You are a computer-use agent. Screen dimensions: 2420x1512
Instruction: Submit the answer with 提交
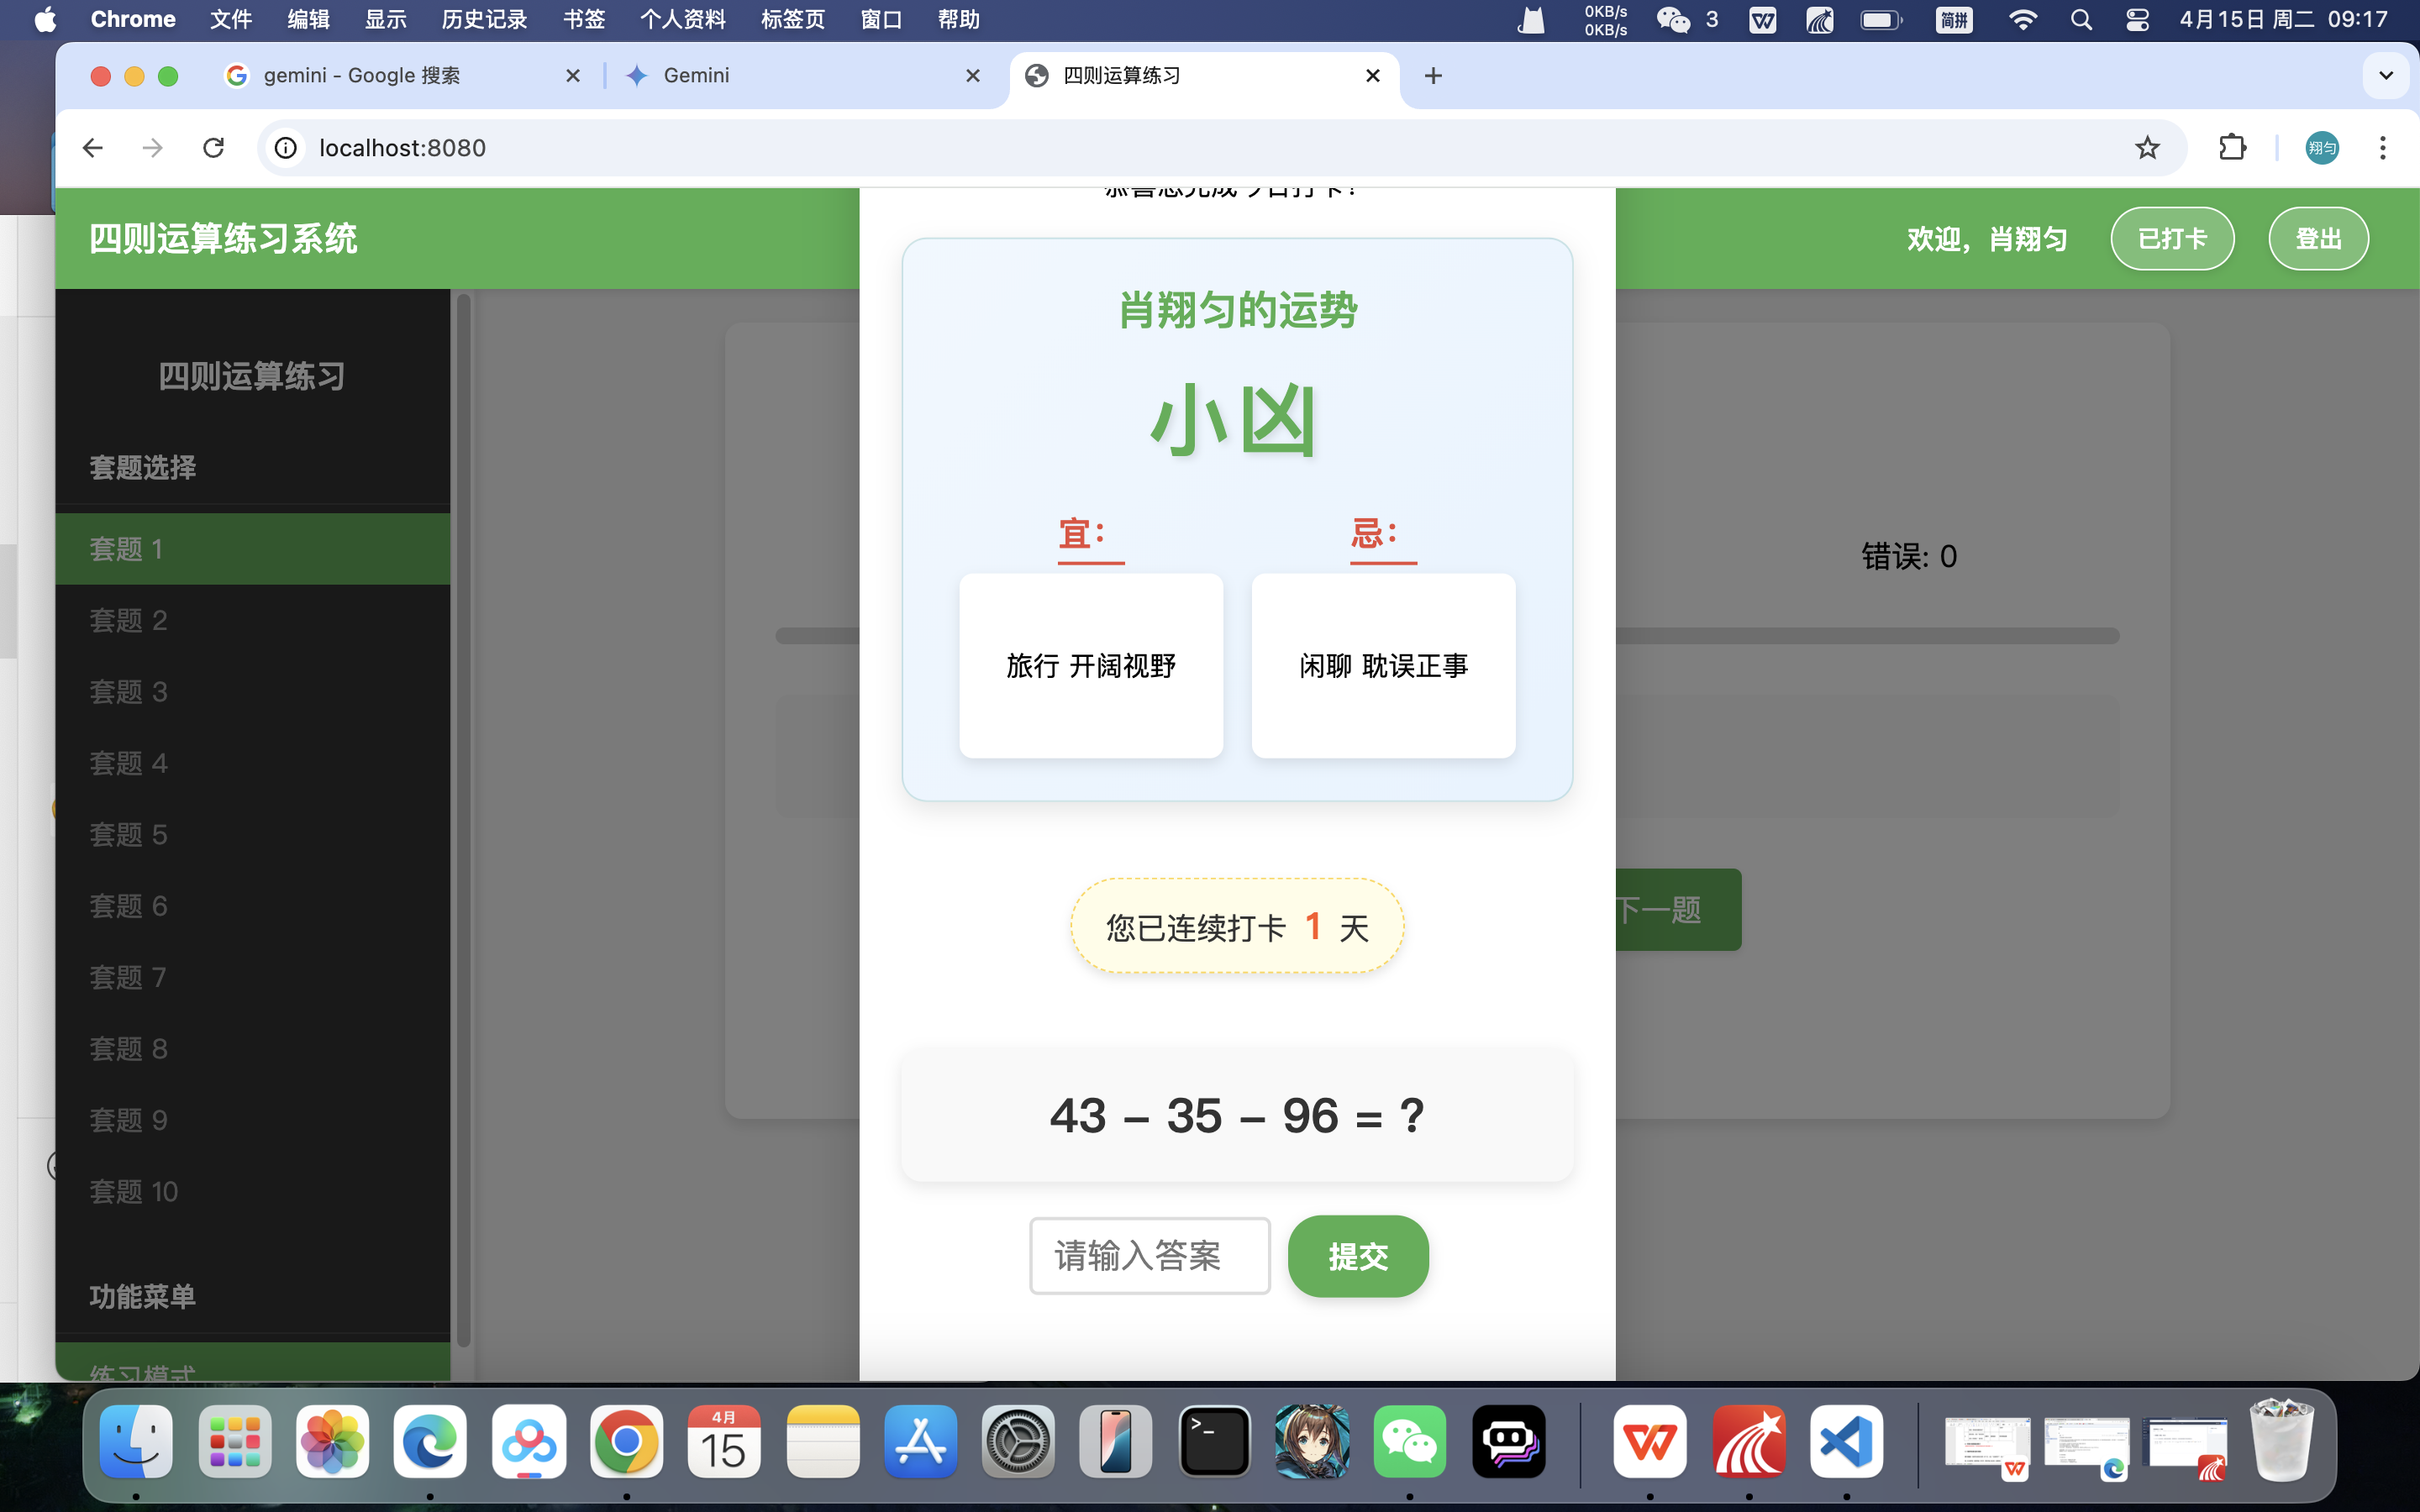[1358, 1256]
